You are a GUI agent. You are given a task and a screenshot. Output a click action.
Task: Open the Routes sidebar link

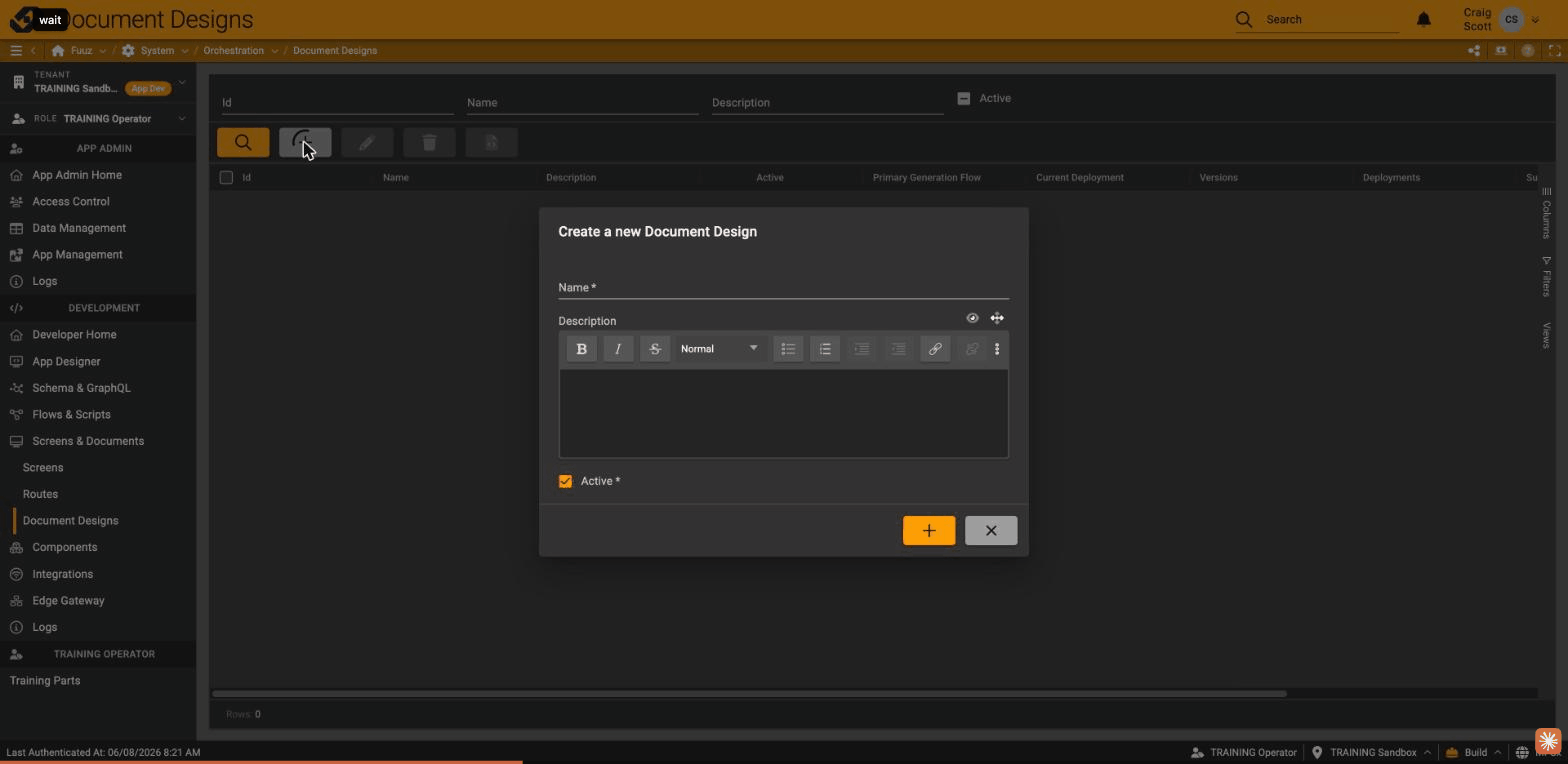40,494
